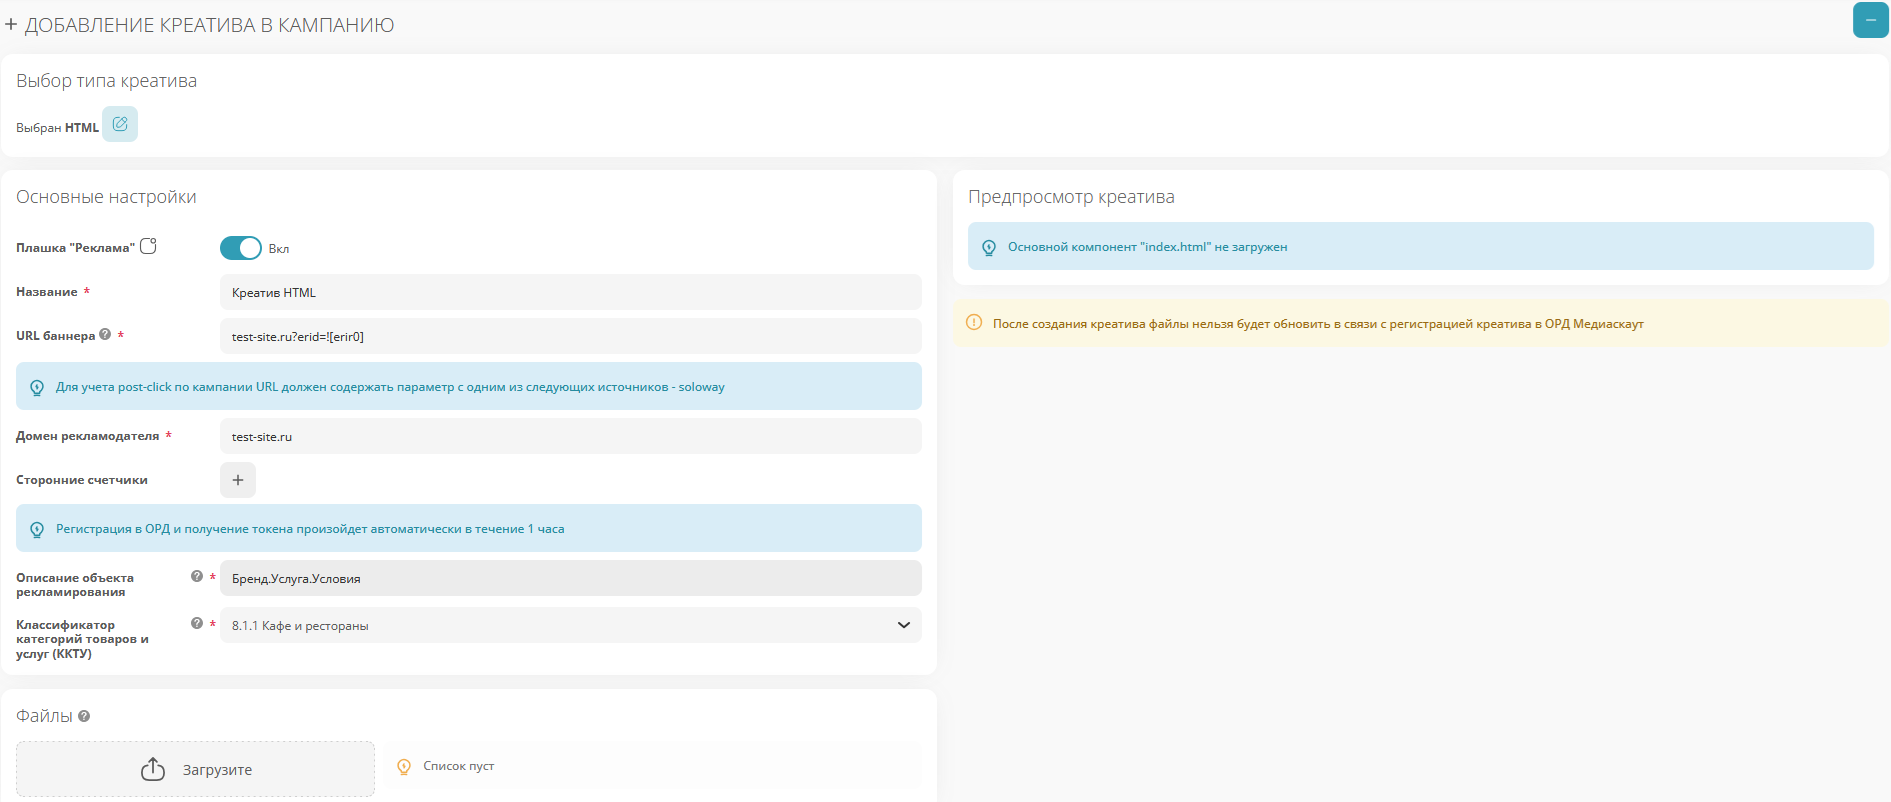Click the lightbulb icon in ОРД registration notice
The height and width of the screenshot is (802, 1891).
coord(37,529)
